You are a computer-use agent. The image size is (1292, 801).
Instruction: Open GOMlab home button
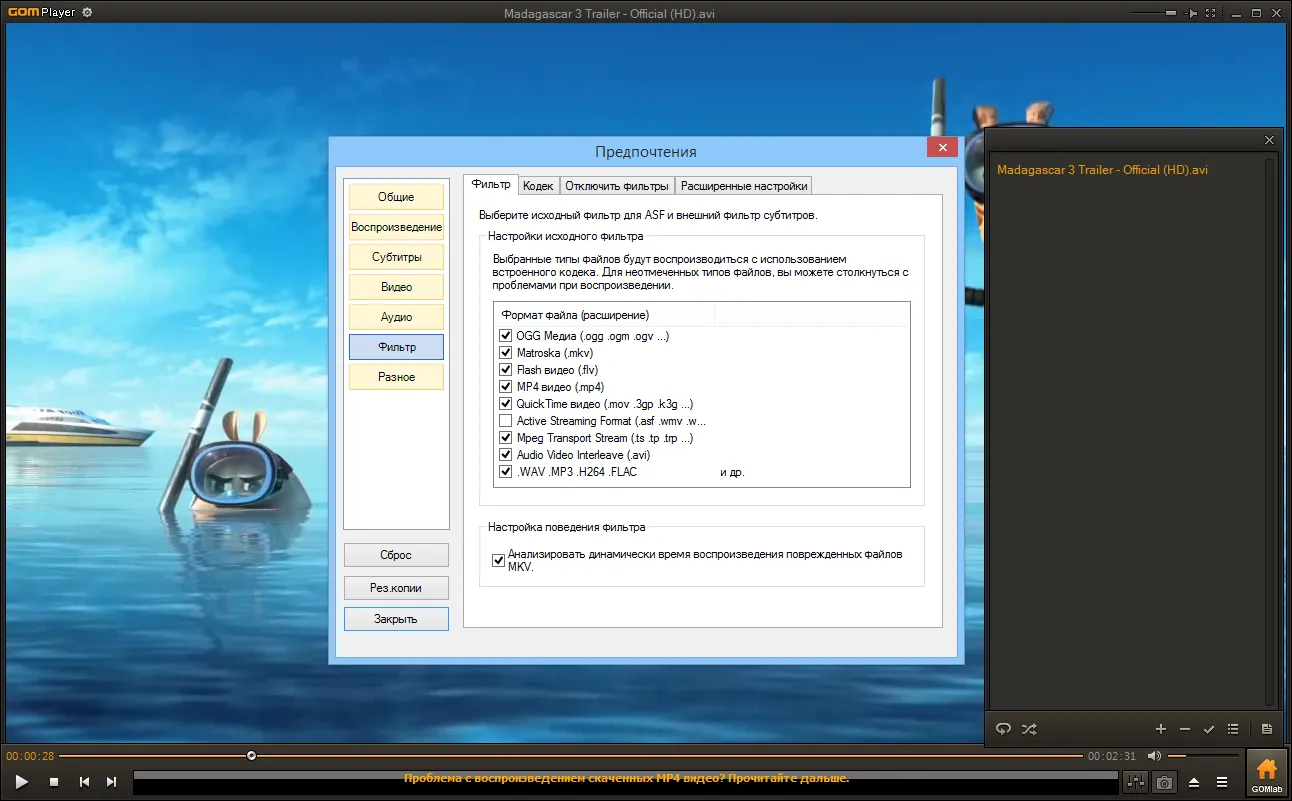tap(1267, 773)
